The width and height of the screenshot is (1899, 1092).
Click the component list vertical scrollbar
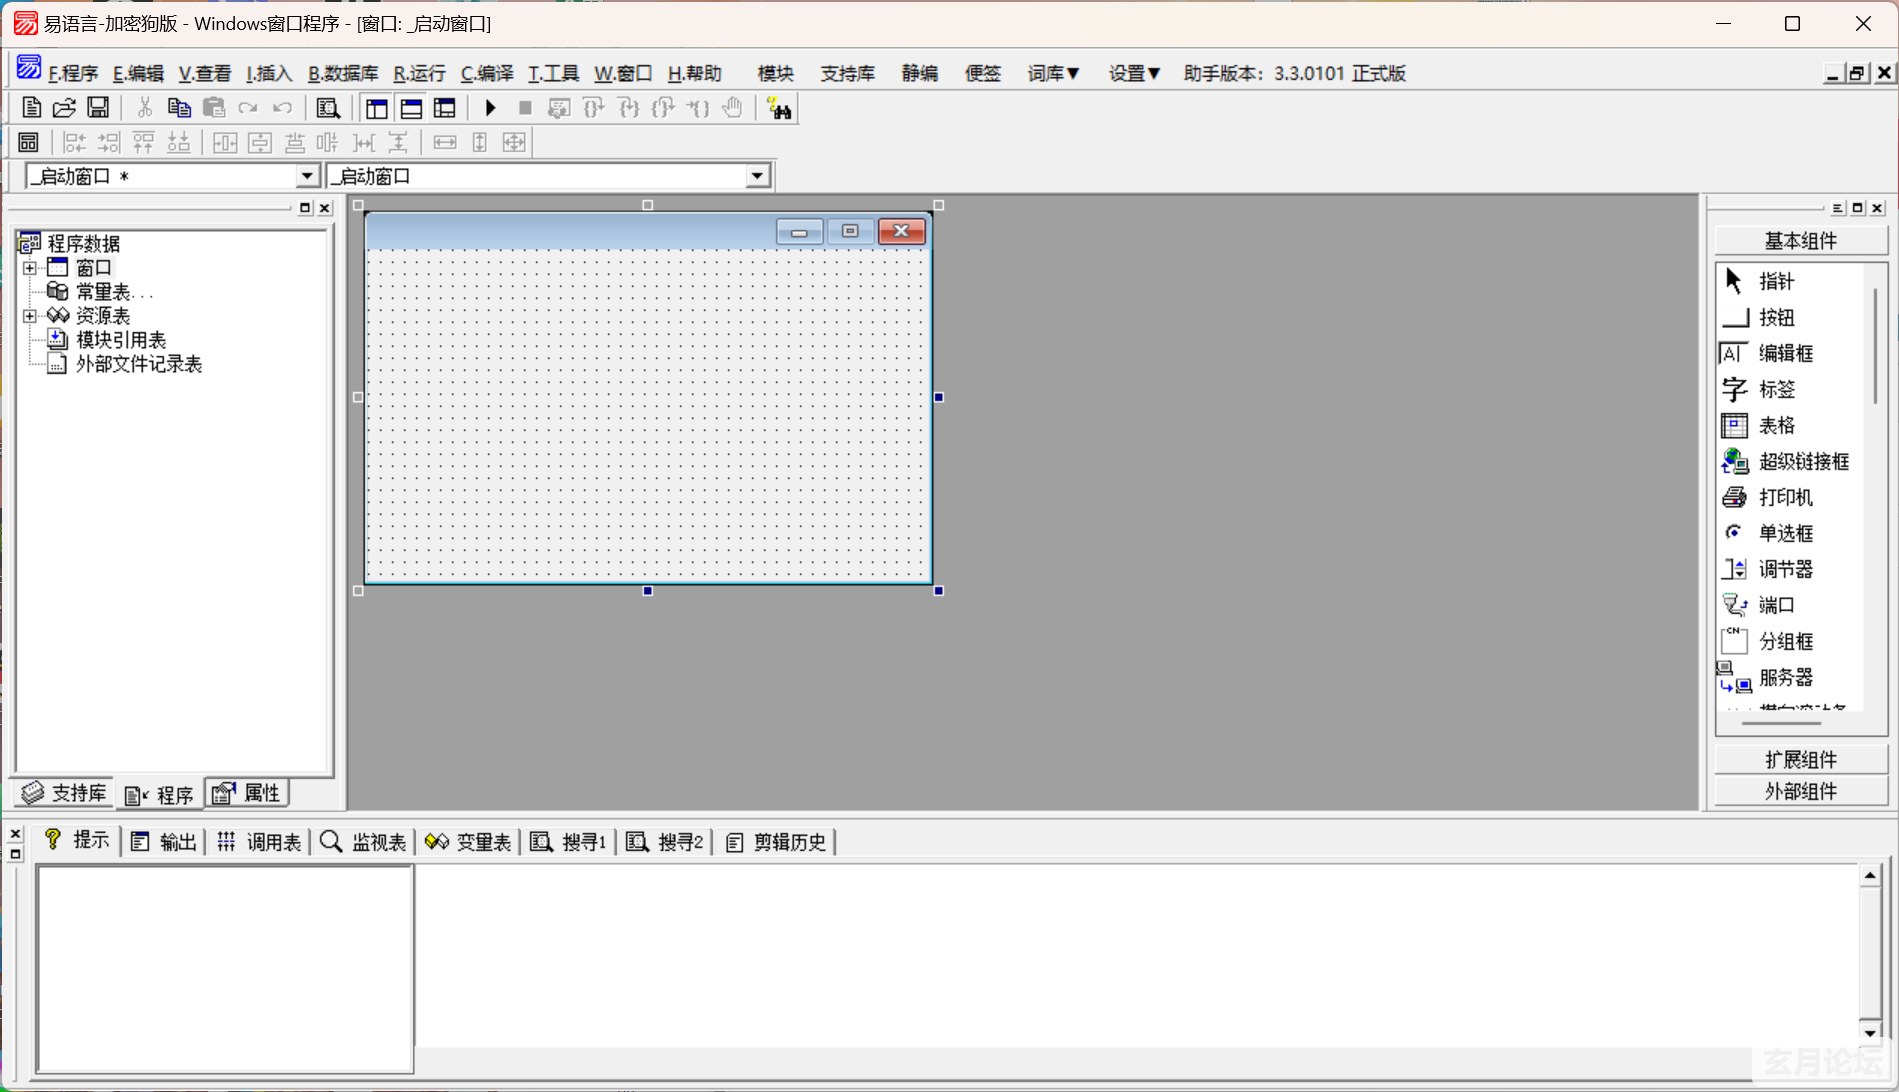tap(1875, 345)
